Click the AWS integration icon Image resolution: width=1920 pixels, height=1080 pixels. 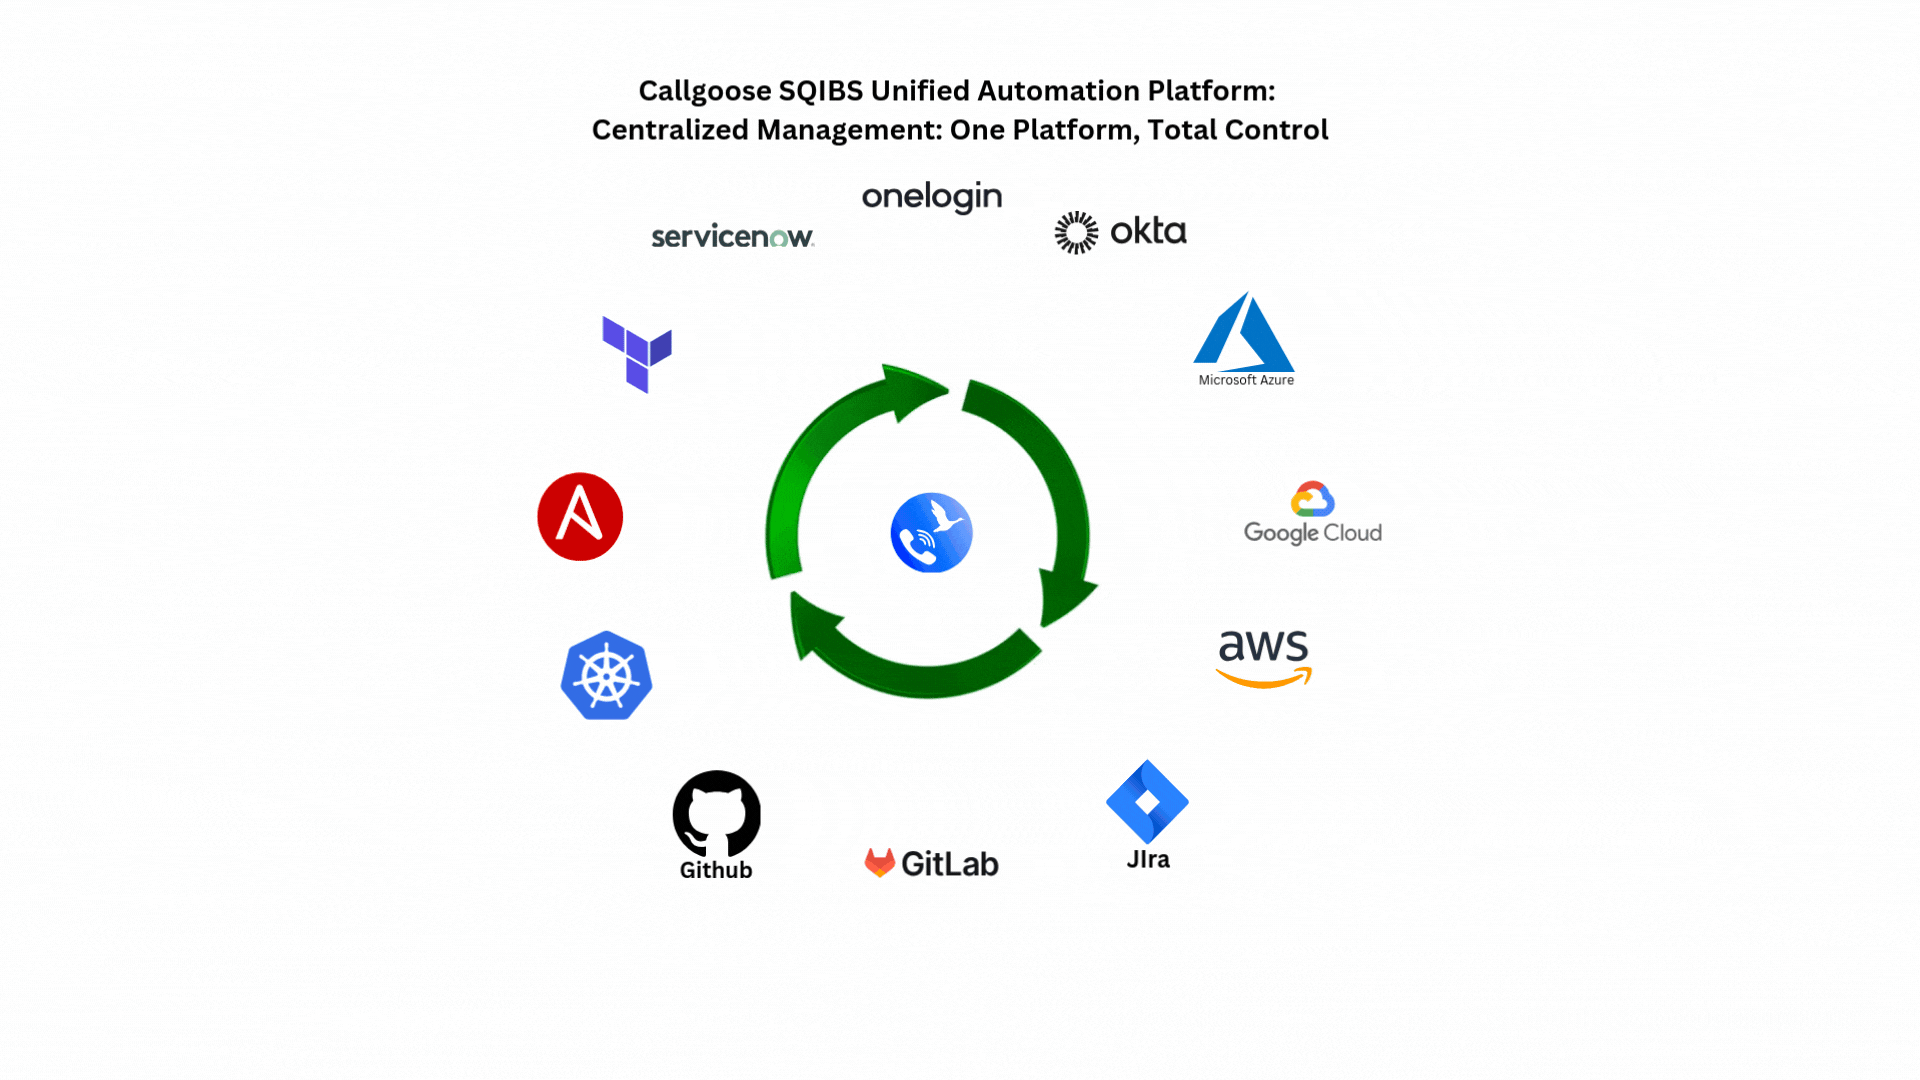[x=1261, y=659]
